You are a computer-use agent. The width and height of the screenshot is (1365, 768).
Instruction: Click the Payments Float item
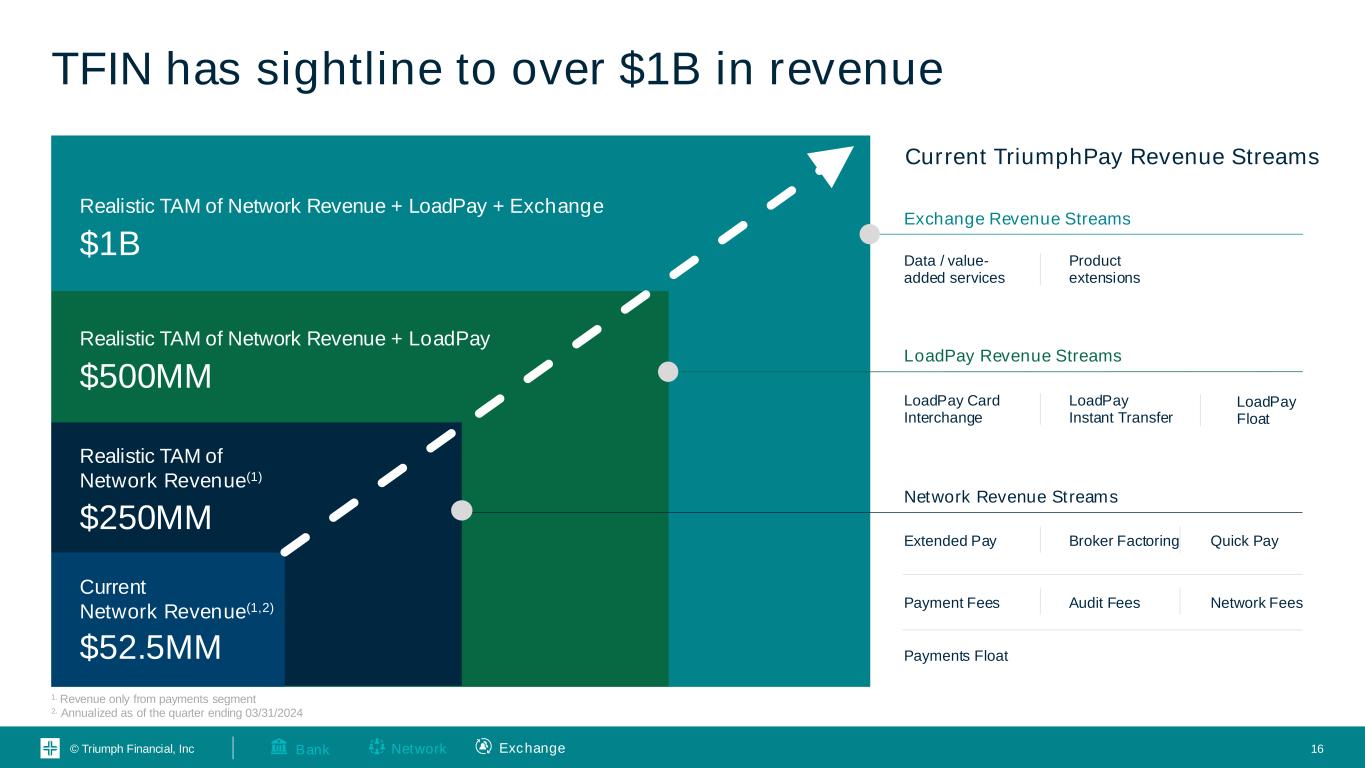click(955, 656)
